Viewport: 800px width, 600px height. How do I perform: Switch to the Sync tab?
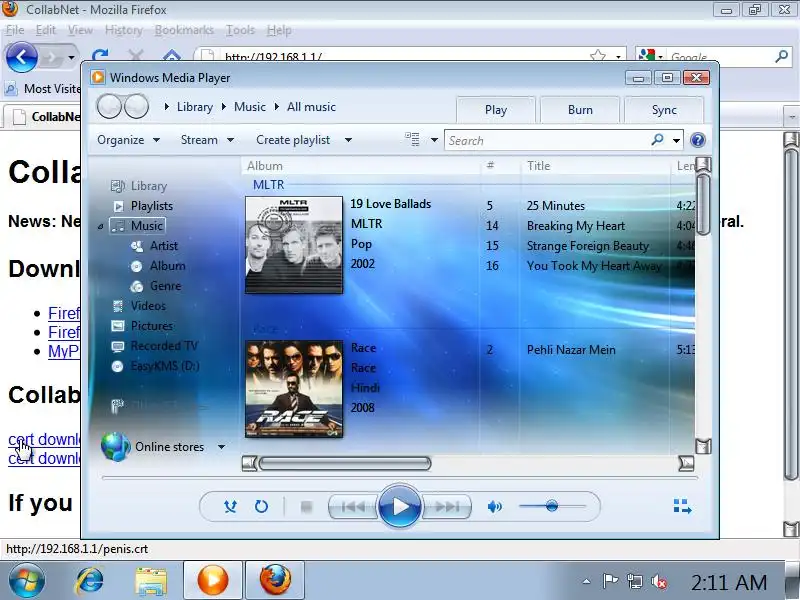click(664, 110)
